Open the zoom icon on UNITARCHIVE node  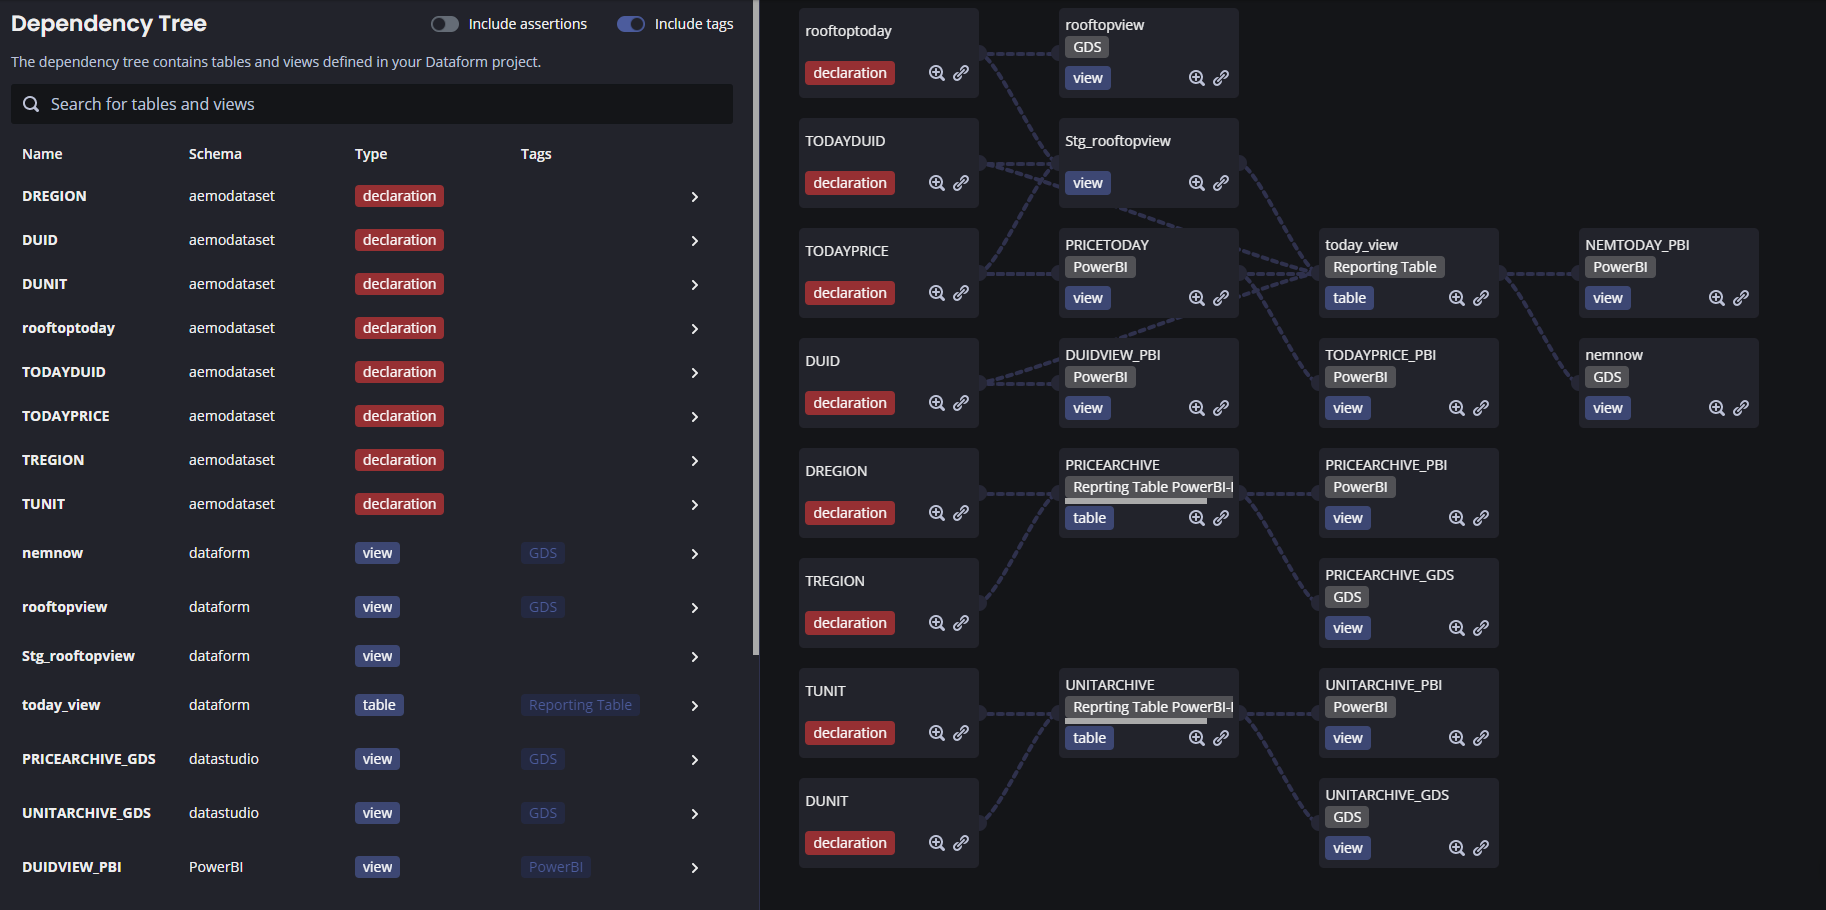pyautogui.click(x=1196, y=737)
